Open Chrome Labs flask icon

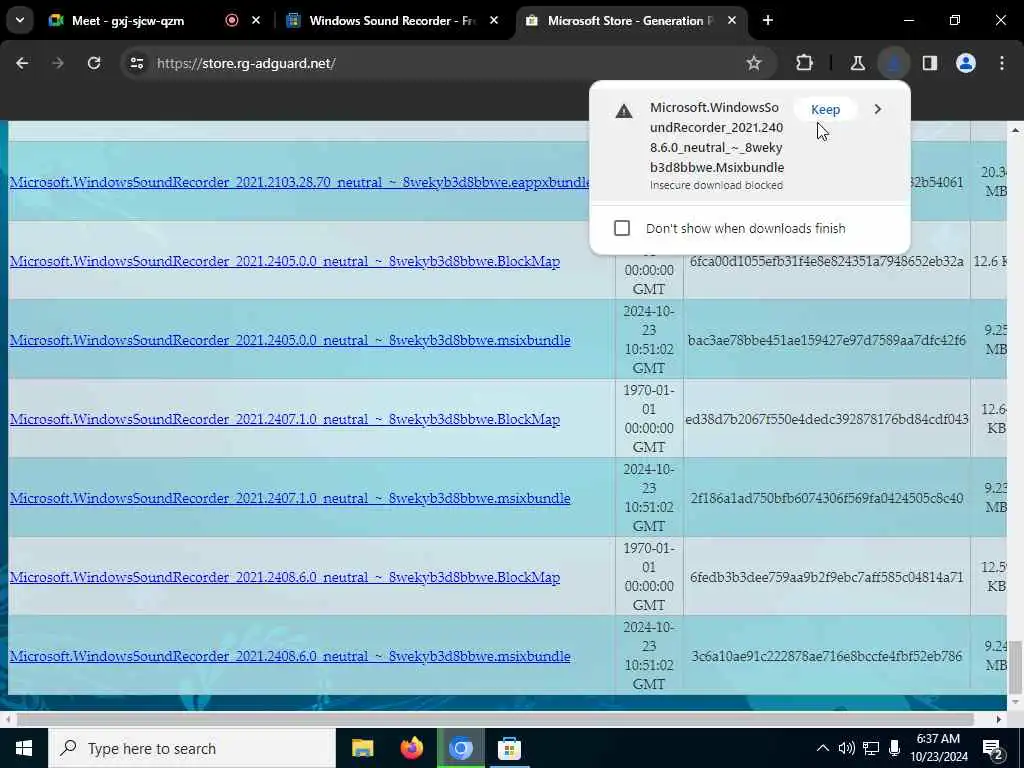pos(857,63)
